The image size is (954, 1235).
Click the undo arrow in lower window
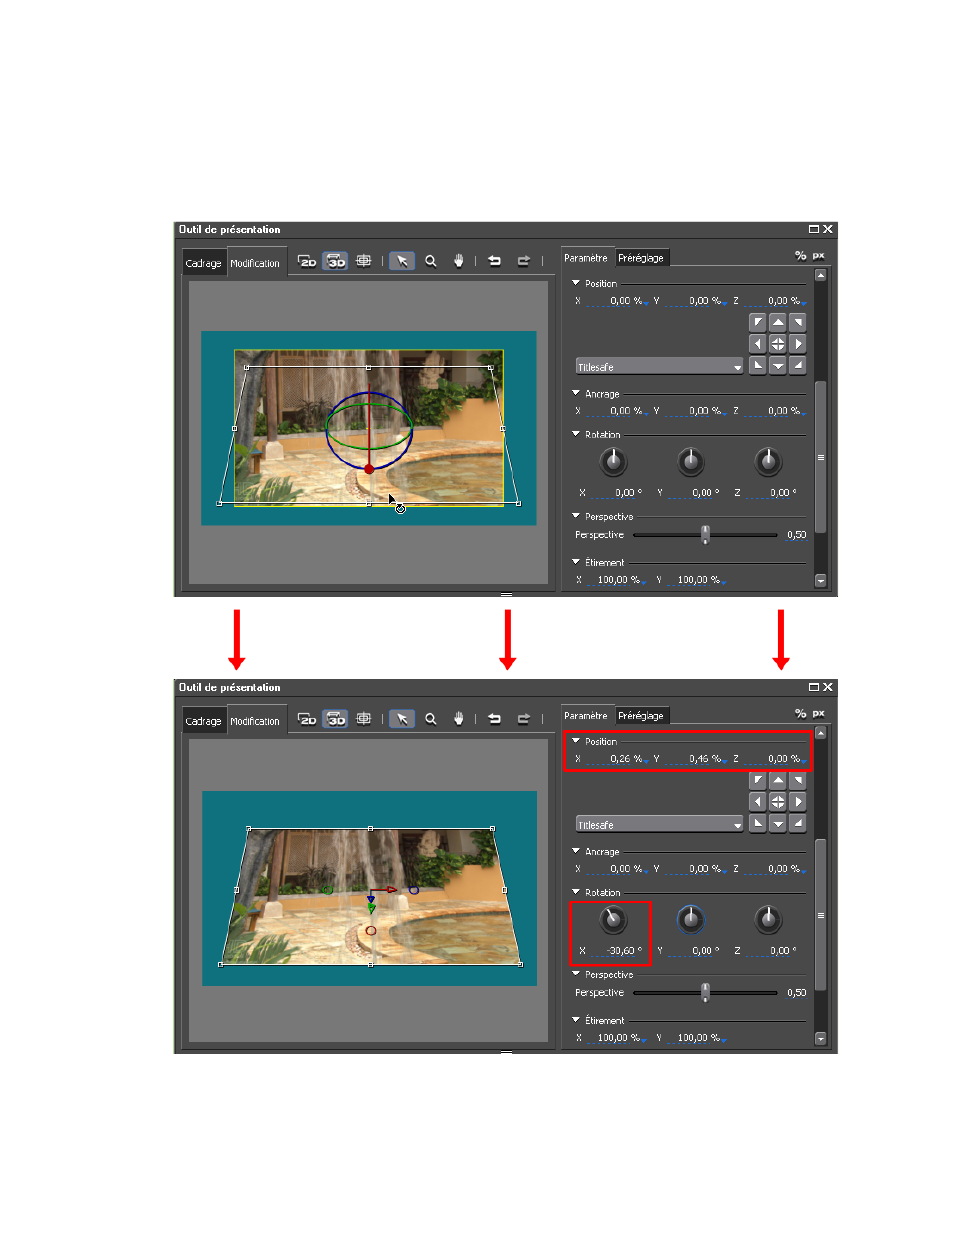click(494, 719)
